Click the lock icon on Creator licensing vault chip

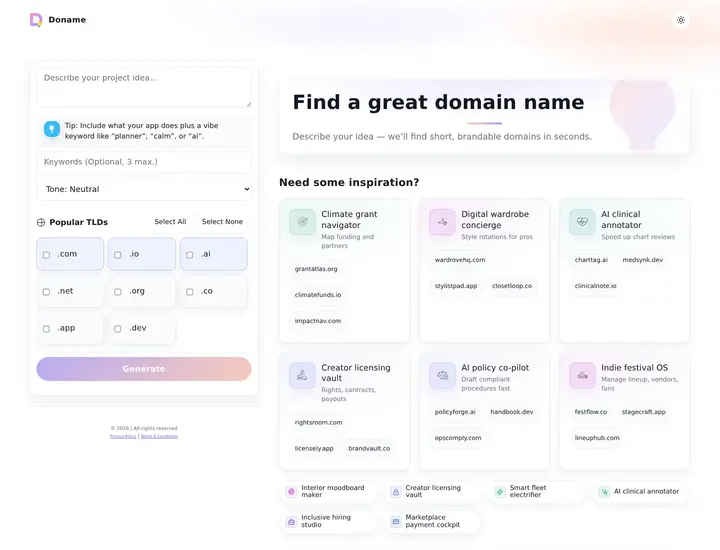(395, 492)
